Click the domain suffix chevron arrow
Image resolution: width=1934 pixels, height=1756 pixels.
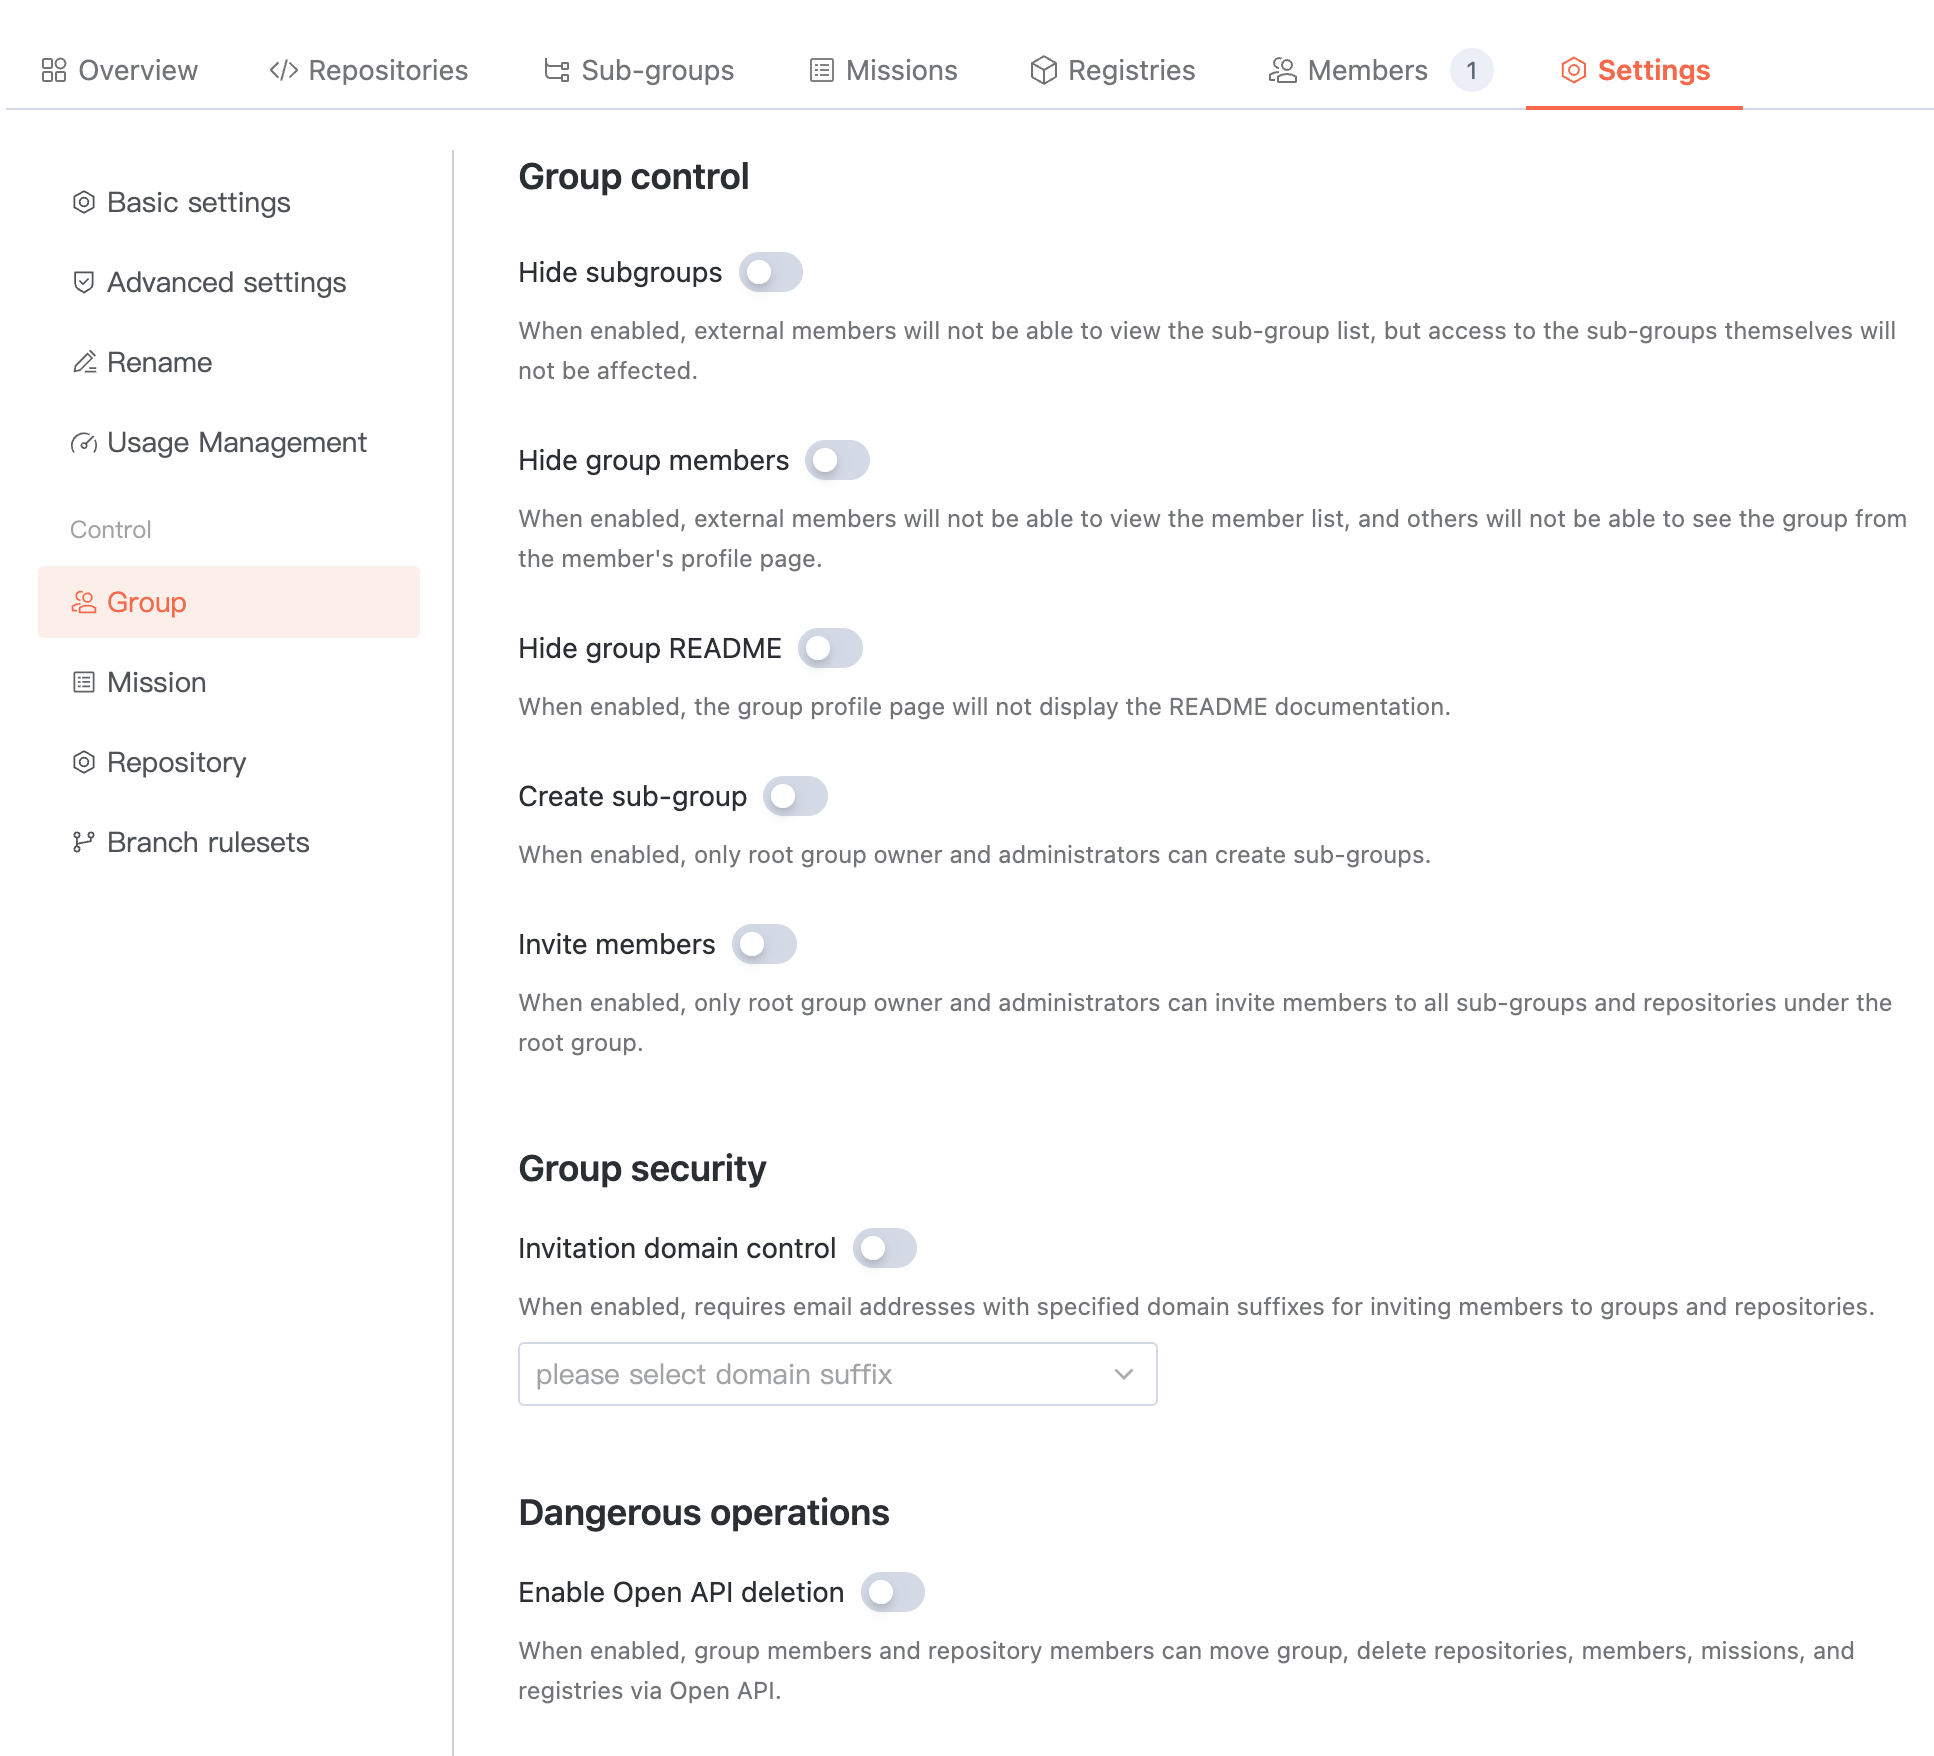coord(1123,1374)
